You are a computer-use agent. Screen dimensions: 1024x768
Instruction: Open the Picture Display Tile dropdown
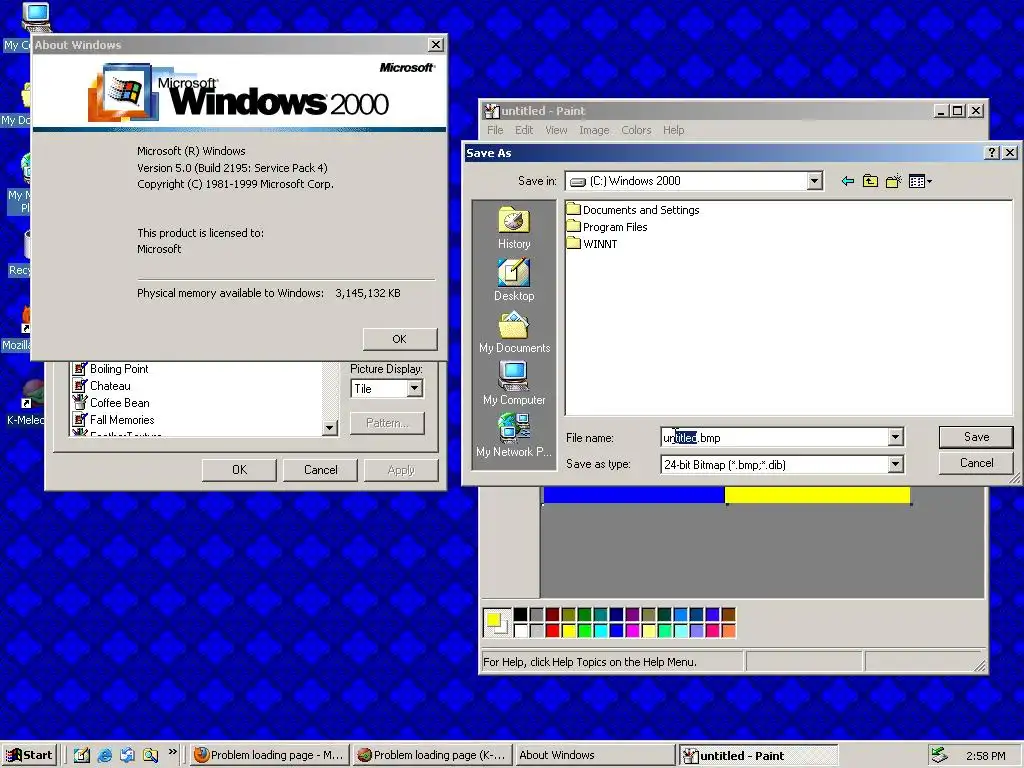pyautogui.click(x=414, y=389)
